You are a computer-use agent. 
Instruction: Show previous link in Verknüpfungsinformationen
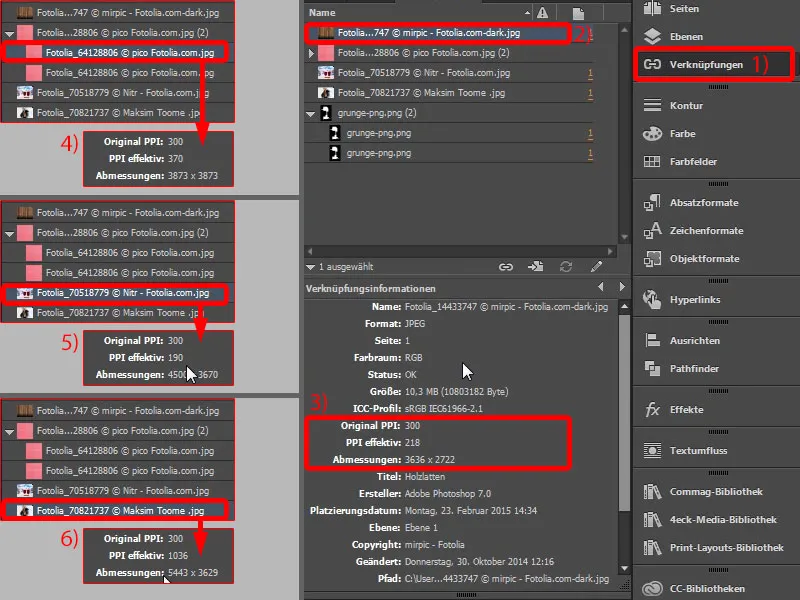601,287
